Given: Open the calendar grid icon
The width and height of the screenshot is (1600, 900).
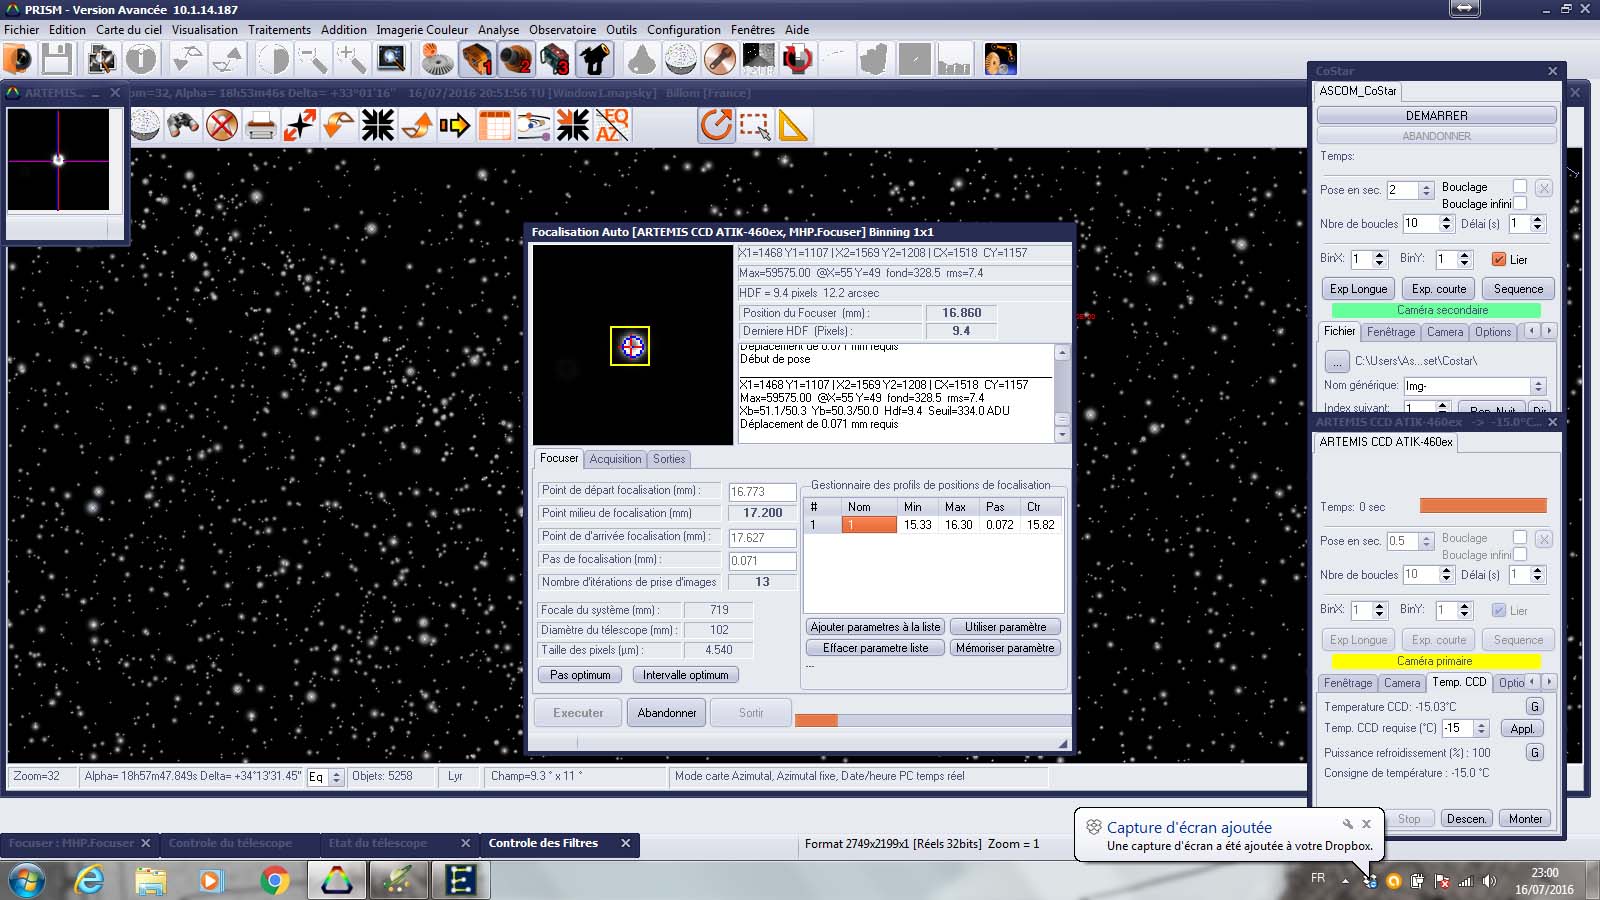Looking at the screenshot, I should coord(495,126).
